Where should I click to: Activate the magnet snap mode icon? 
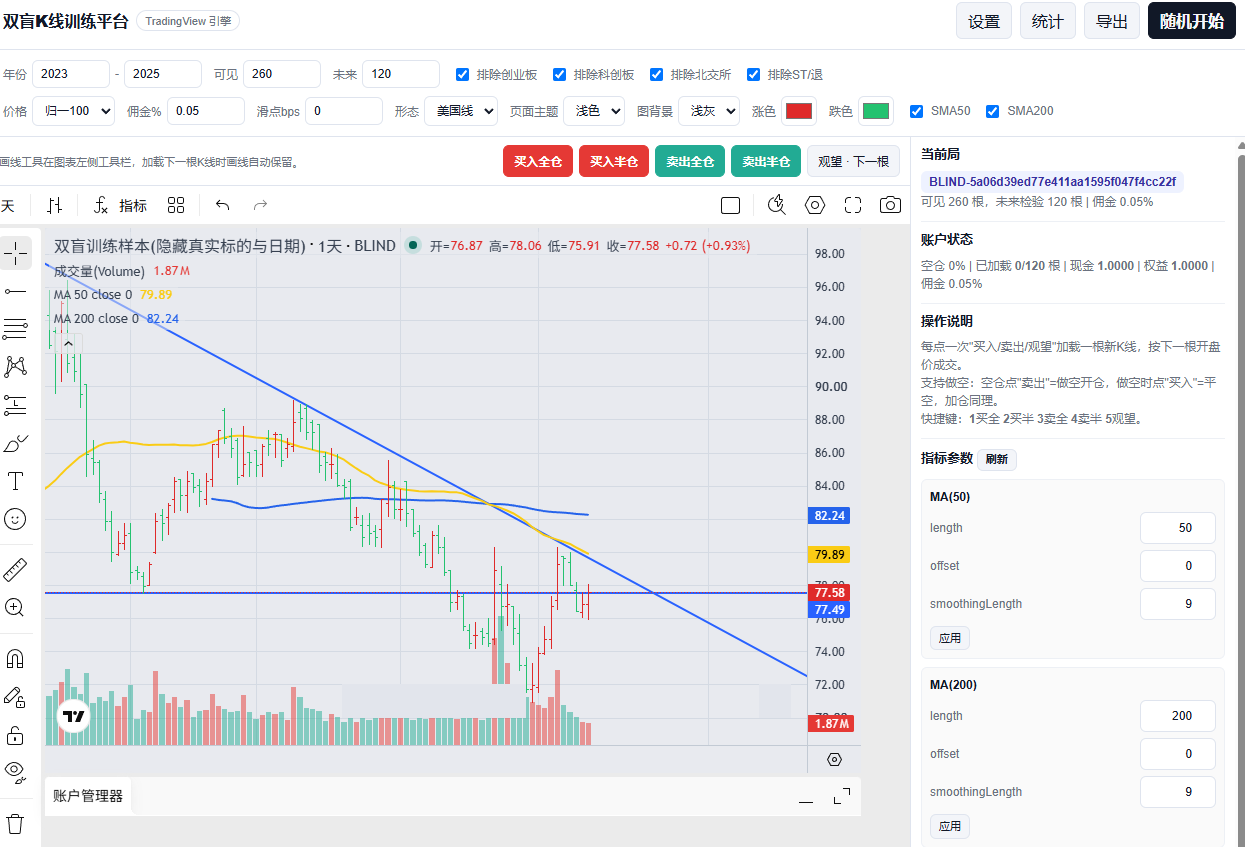pos(15,659)
